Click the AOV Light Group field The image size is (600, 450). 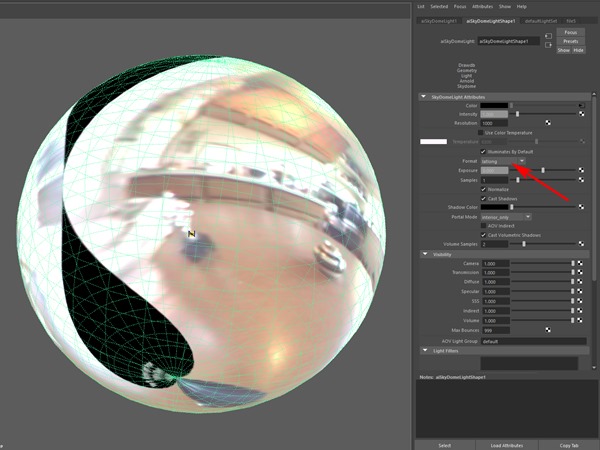click(x=533, y=341)
